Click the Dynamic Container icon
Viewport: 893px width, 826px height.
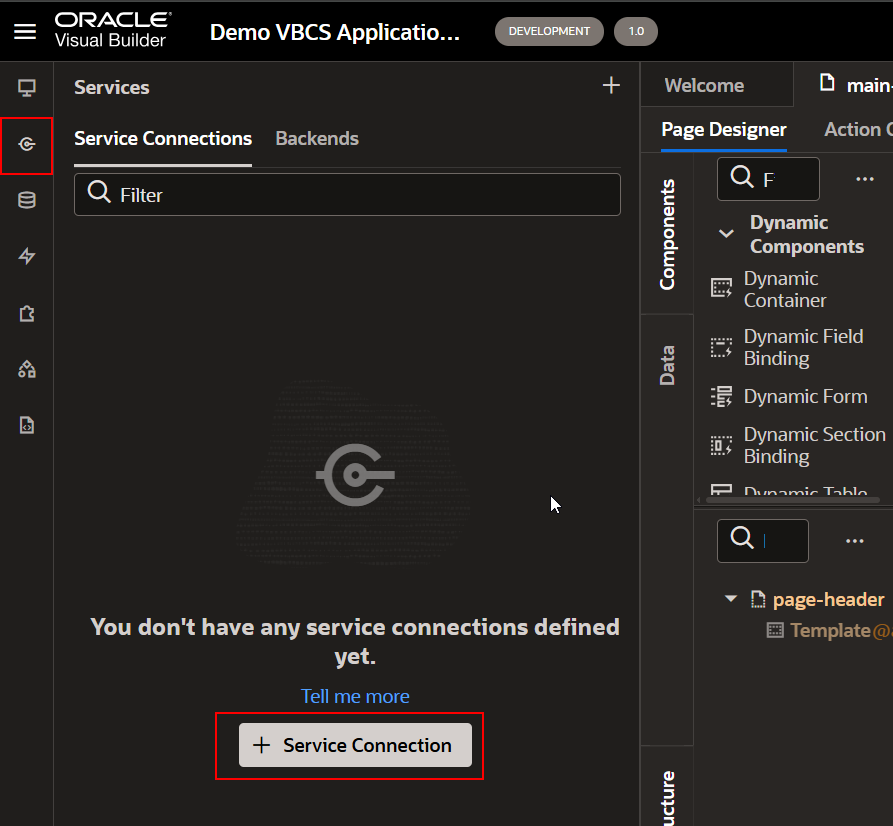721,288
